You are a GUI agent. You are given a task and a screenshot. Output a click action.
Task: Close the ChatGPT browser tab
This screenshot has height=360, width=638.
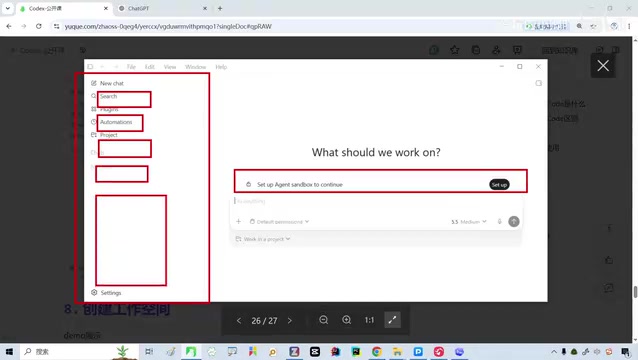[205, 8]
